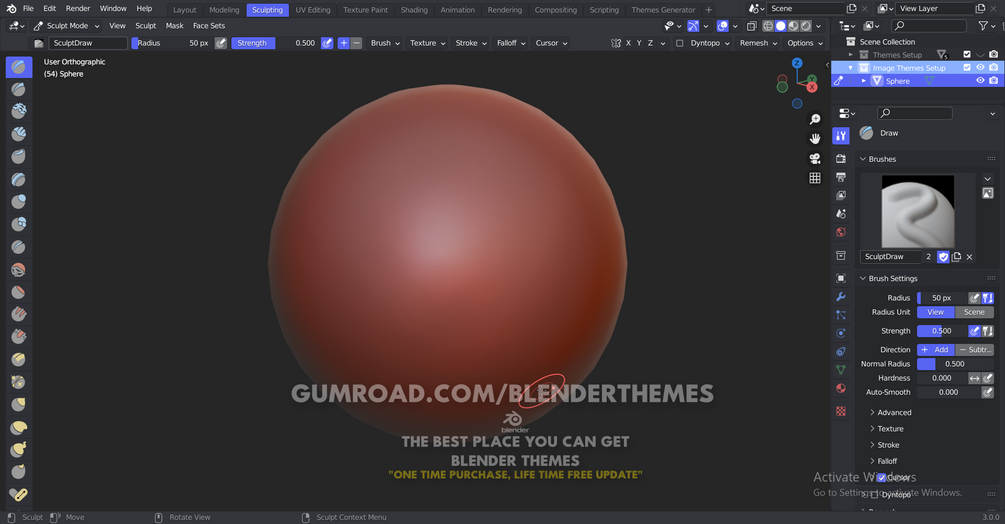Toggle Image Themes Setup collection checkbox
Screen dimensions: 1005x524
click(967, 67)
